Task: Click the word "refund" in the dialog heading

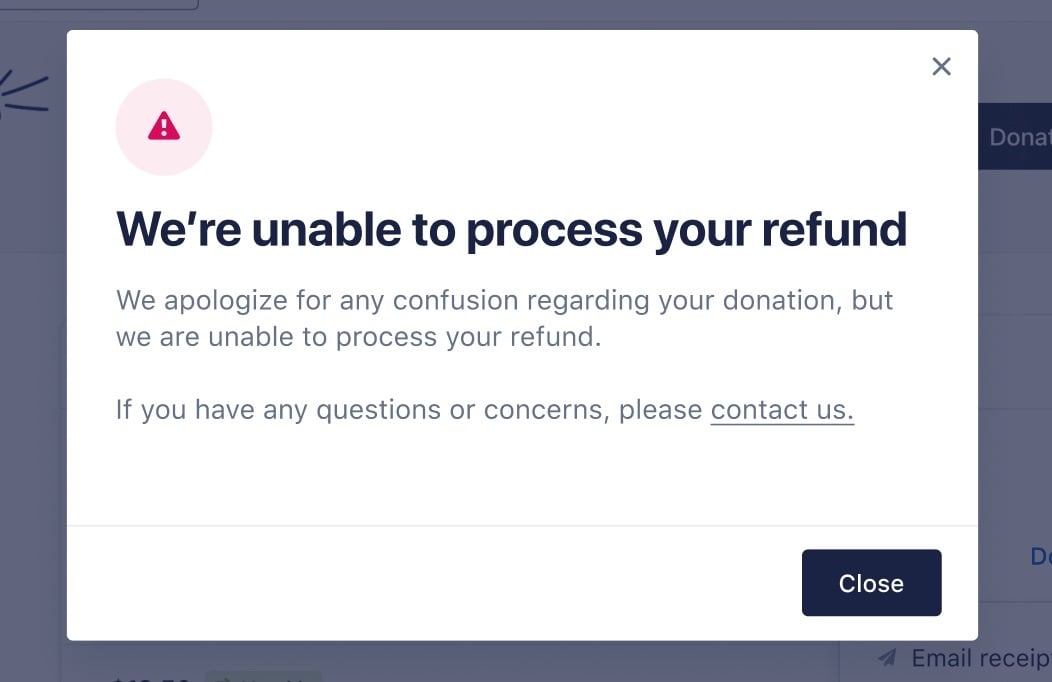Action: (834, 229)
